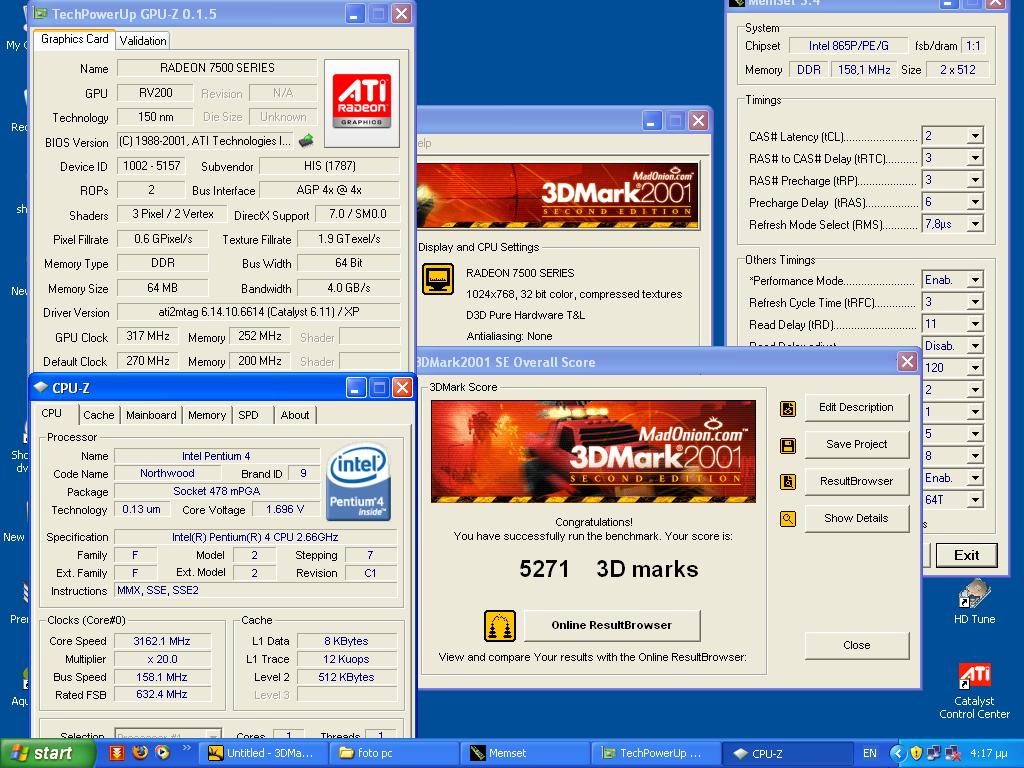The width and height of the screenshot is (1024, 768).
Task: Click the taskbar clock showing 4:17
Action: [x=988, y=753]
